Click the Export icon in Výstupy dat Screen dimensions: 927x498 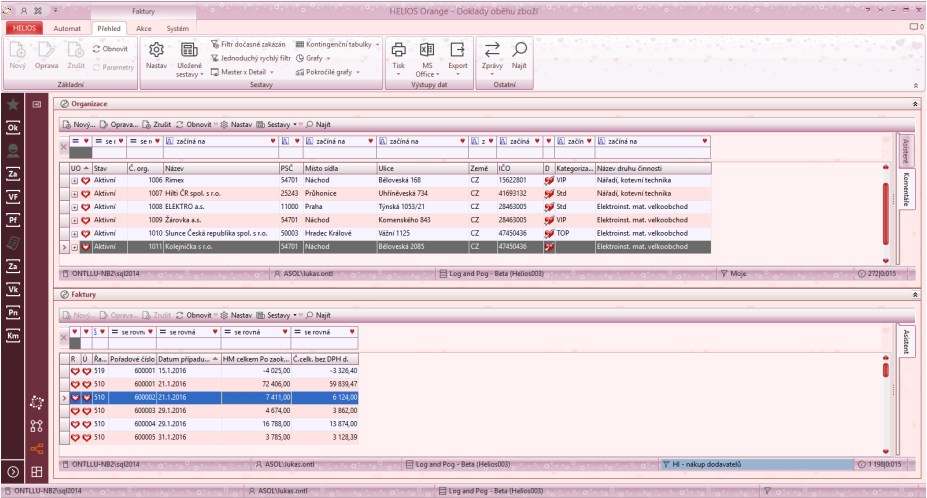[x=458, y=50]
